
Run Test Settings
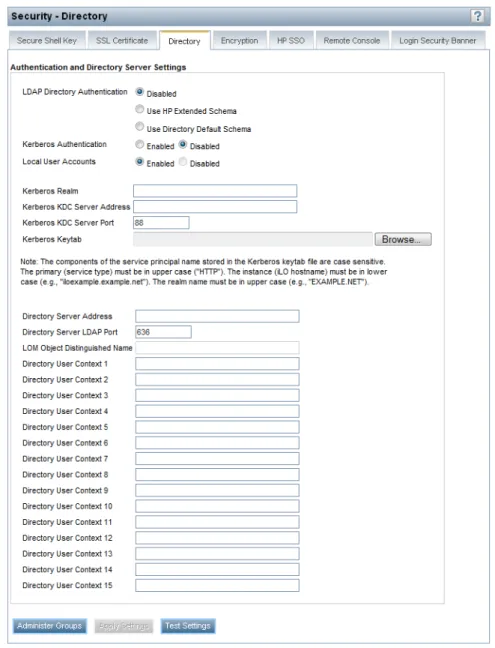[188, 626]
